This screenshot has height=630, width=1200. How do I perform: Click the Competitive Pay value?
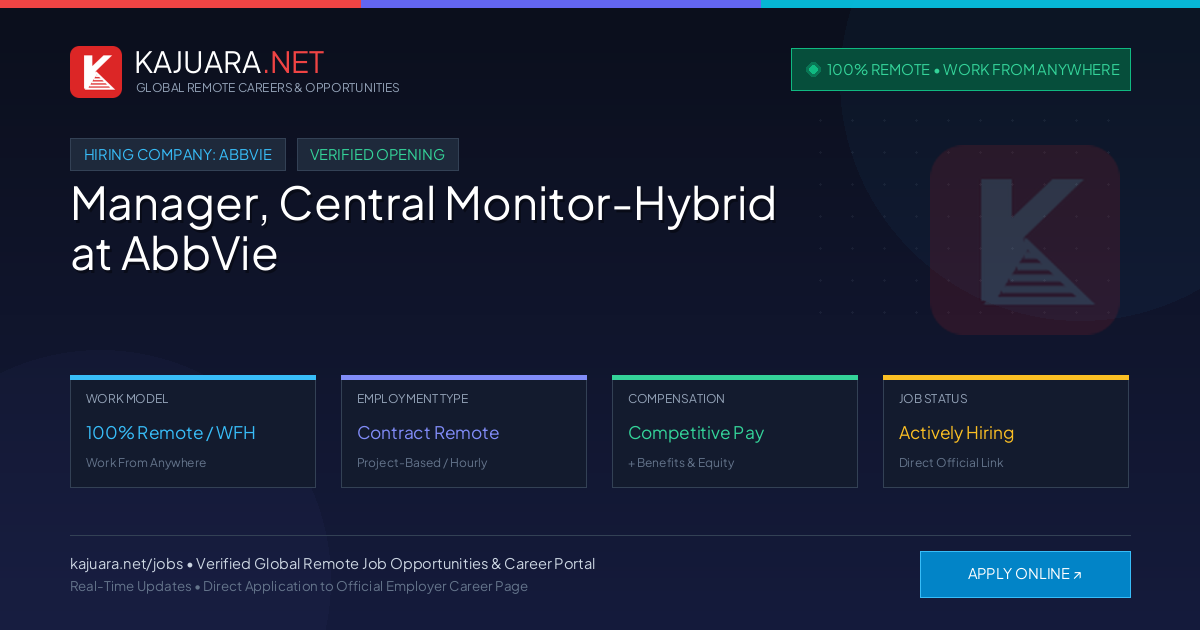coord(696,433)
